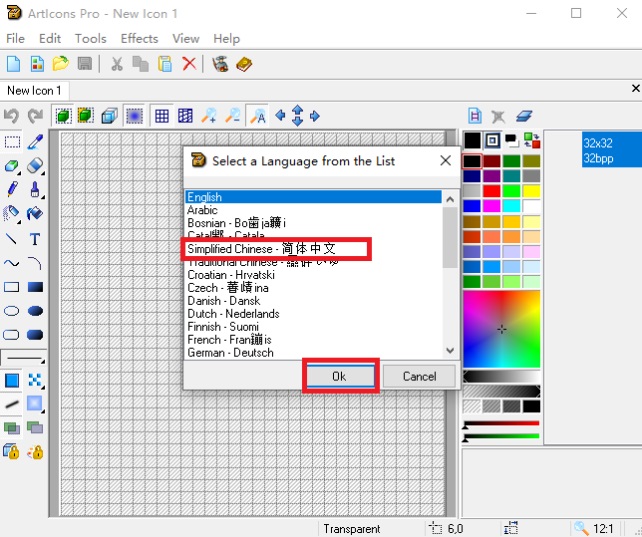642x537 pixels.
Task: Select the Text tool
Action: [x=35, y=239]
